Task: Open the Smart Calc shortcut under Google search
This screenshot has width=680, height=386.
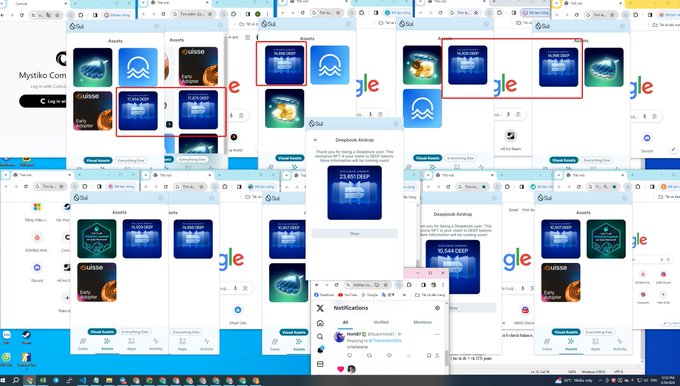Action: click(238, 314)
